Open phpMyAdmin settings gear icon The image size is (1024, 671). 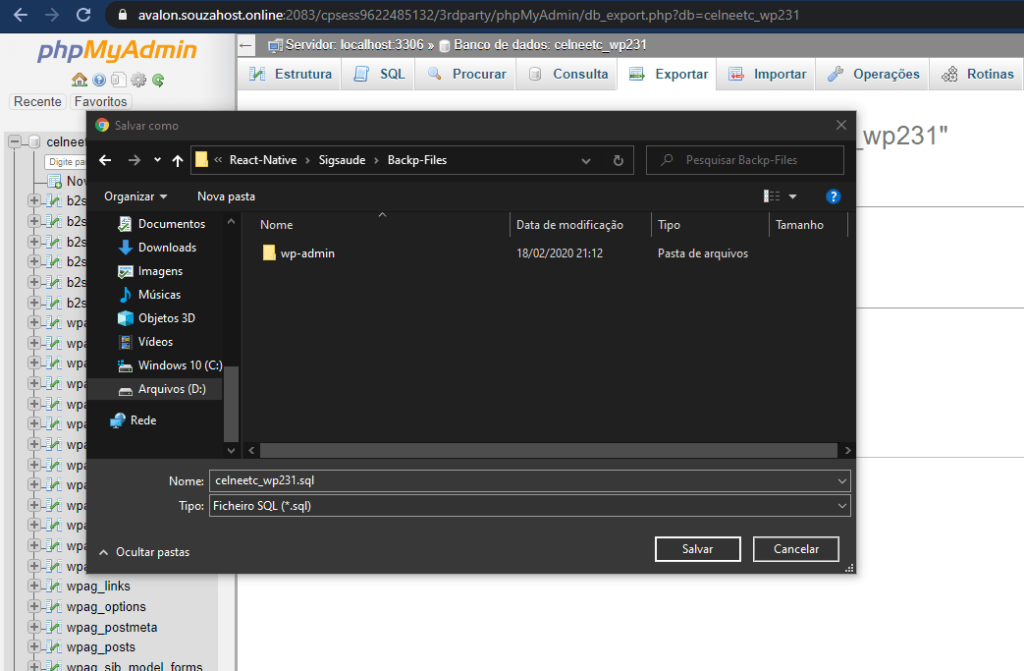(138, 80)
